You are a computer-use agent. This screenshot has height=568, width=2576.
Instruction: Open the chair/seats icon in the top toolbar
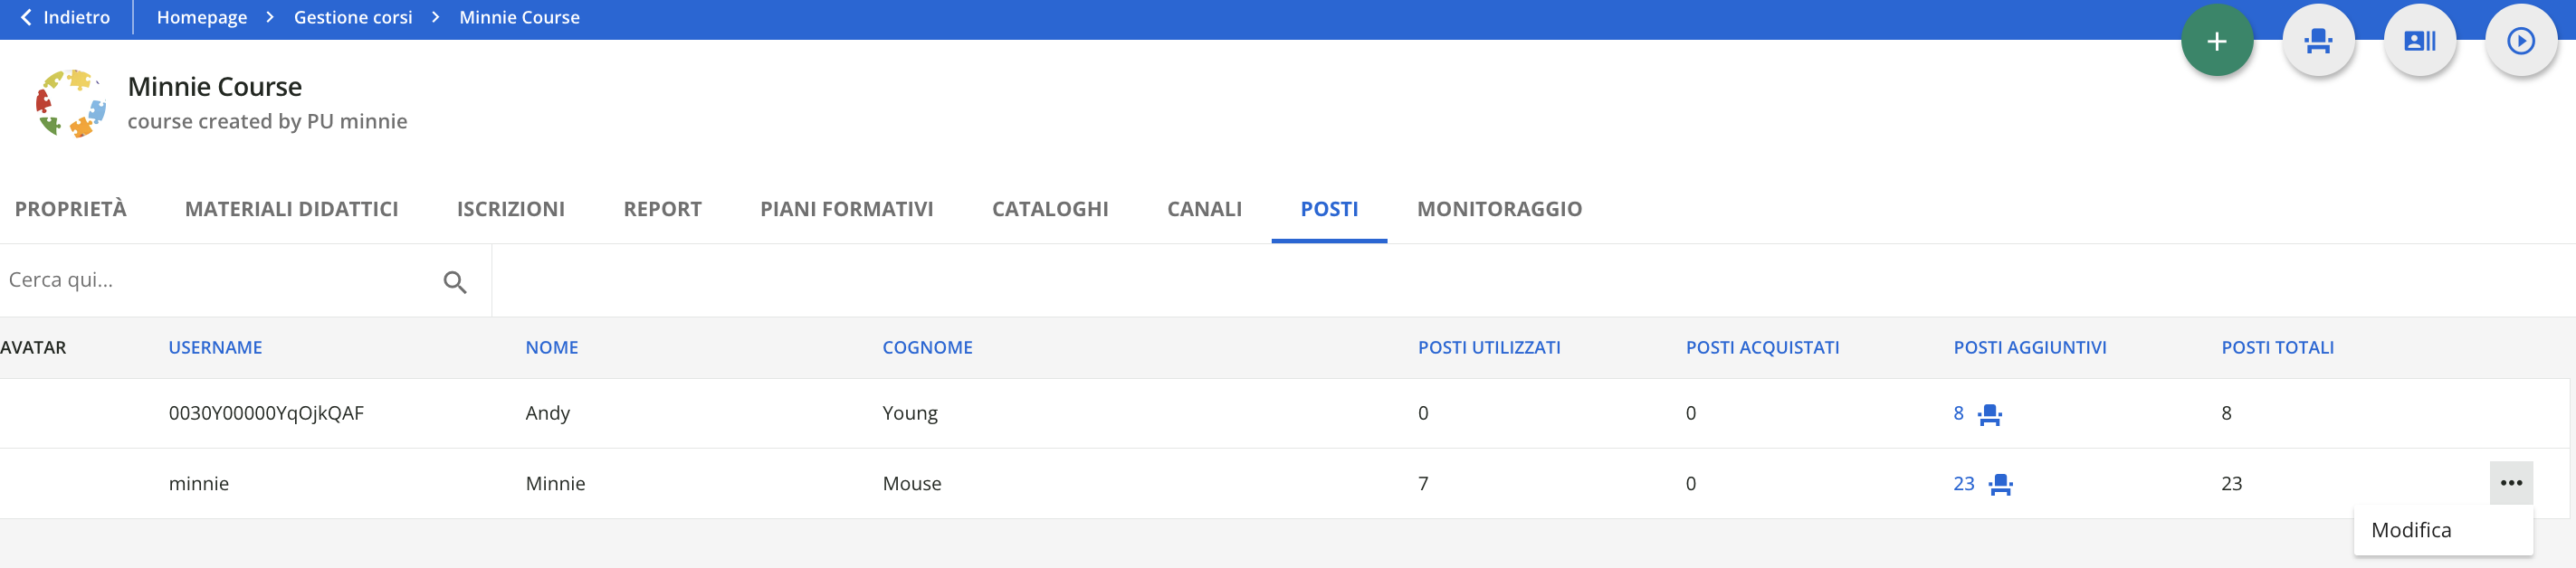pyautogui.click(x=2318, y=40)
